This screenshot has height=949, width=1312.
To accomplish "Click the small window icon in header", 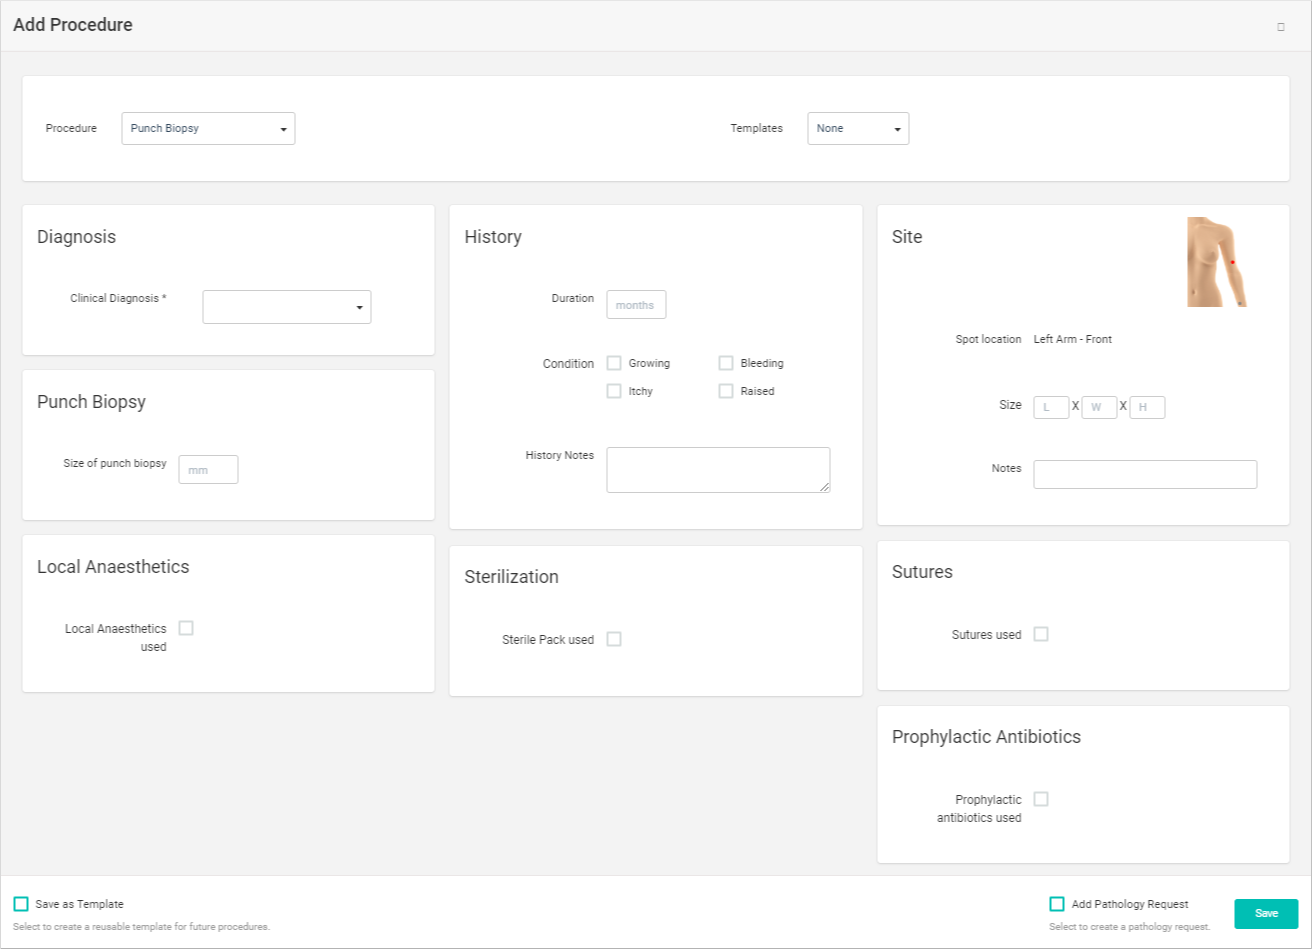I will pyautogui.click(x=1280, y=27).
